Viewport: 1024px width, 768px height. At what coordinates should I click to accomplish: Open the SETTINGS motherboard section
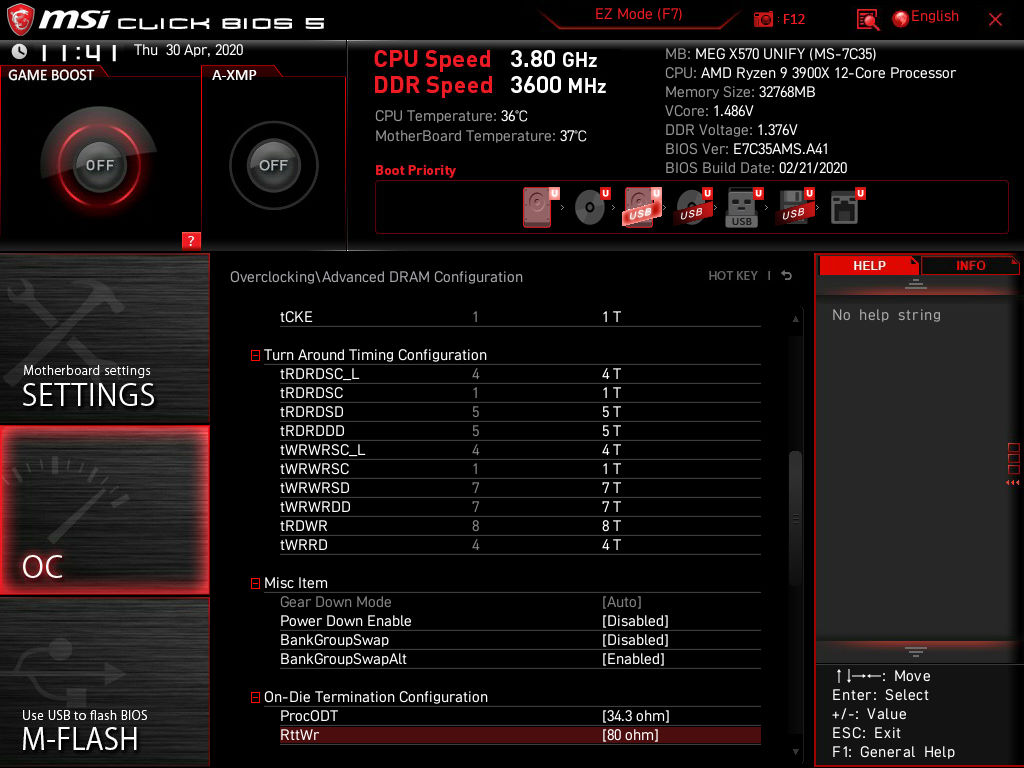104,338
